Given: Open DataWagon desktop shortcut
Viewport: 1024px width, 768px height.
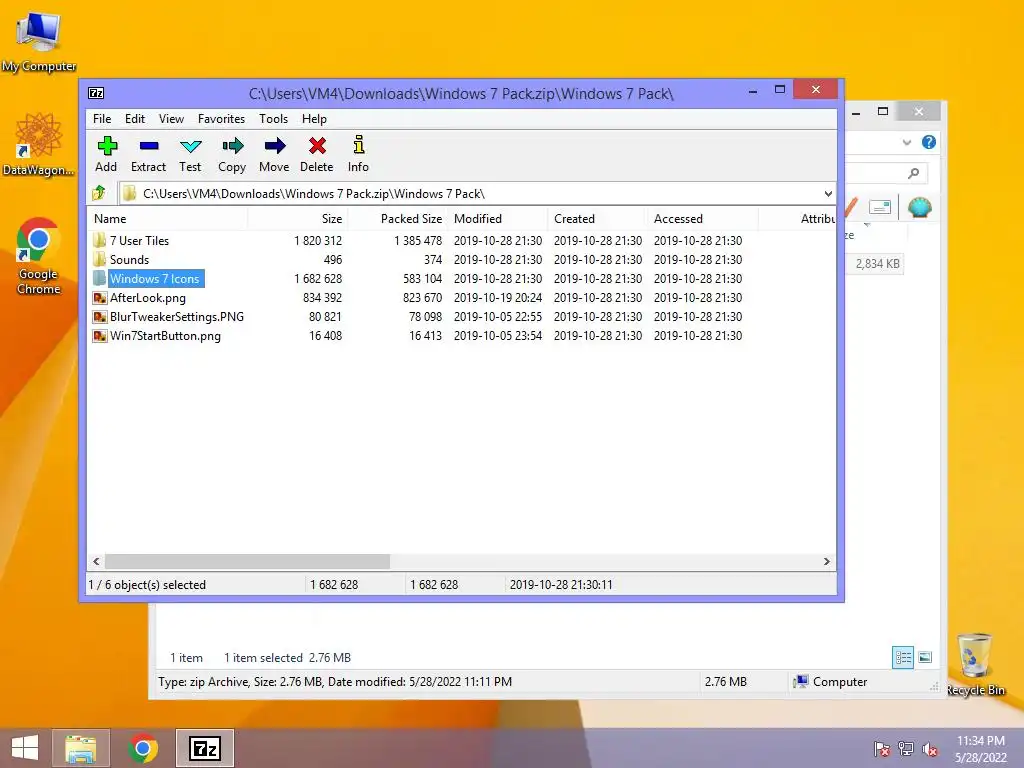Looking at the screenshot, I should [39, 144].
